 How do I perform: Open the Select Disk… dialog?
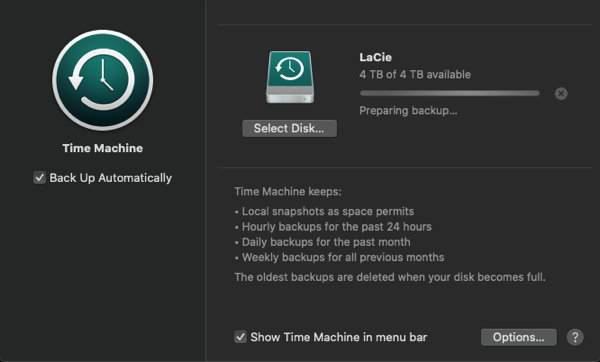(289, 128)
